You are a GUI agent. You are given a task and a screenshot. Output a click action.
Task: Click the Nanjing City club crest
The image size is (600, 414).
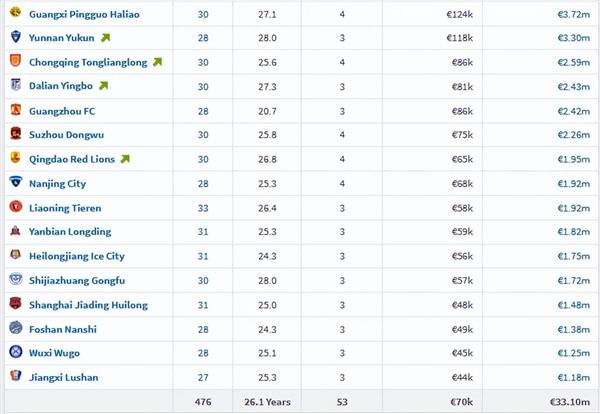pyautogui.click(x=15, y=183)
